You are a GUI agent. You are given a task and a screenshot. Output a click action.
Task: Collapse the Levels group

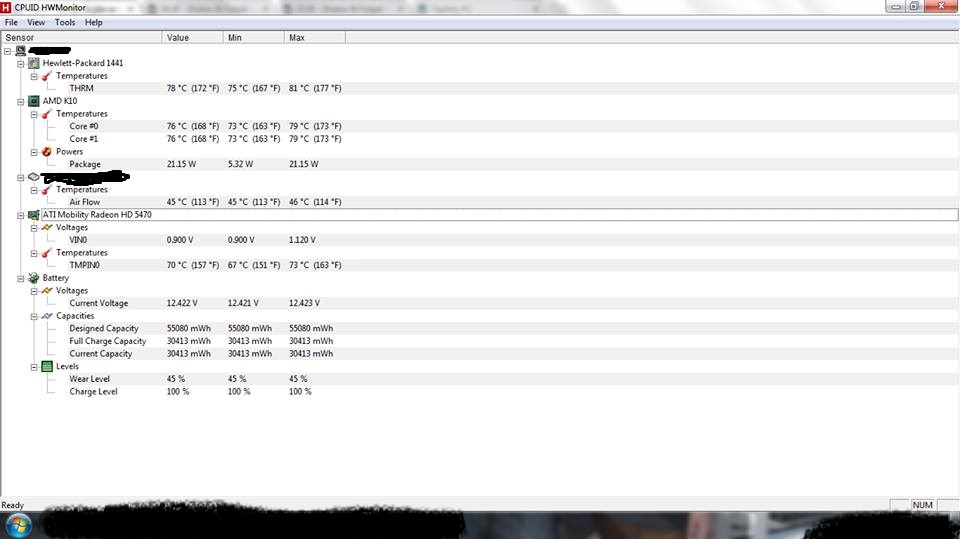point(34,368)
